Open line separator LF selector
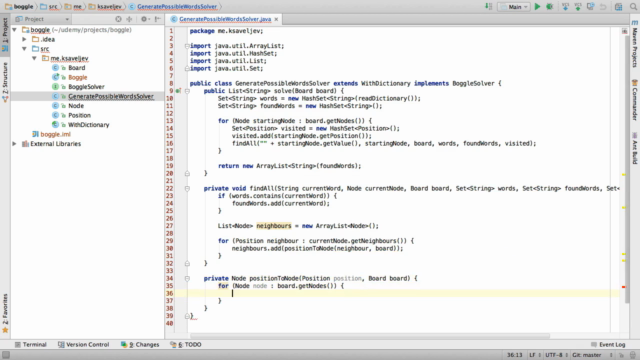The width and height of the screenshot is (640, 360). coord(534,355)
